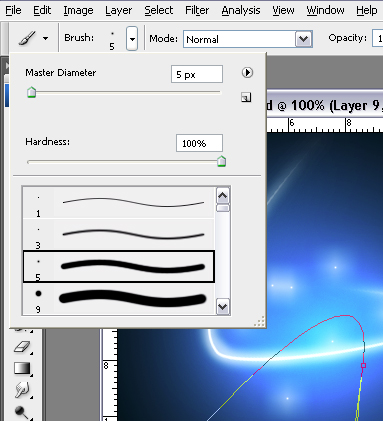Click the Opacity value field
Viewport: 383px width, 421px height.
tap(378, 39)
